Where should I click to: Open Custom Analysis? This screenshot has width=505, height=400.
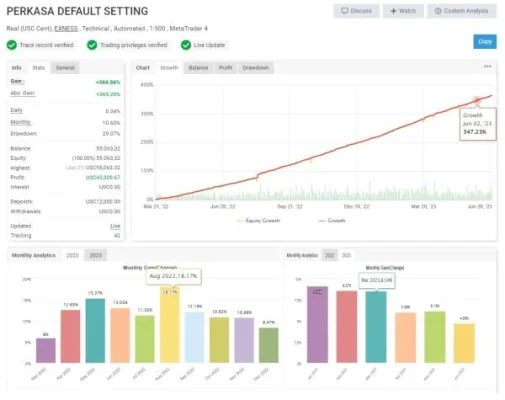pyautogui.click(x=462, y=11)
